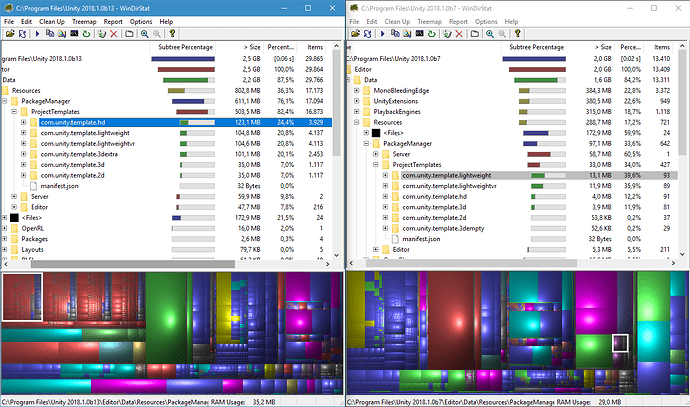Image resolution: width=690 pixels, height=407 pixels.
Task: Open Treemap menu in left window
Action: [84, 22]
